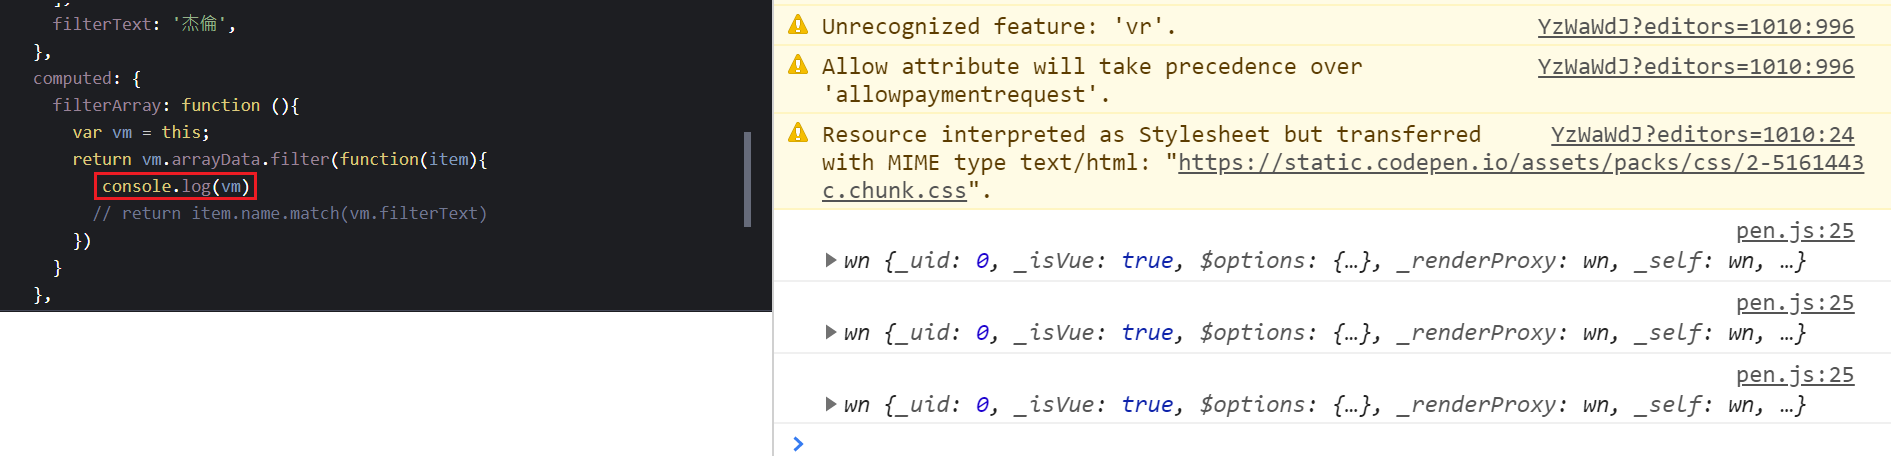The width and height of the screenshot is (1891, 456).
Task: Click the 'computed: {' line in the editor
Action: (87, 78)
